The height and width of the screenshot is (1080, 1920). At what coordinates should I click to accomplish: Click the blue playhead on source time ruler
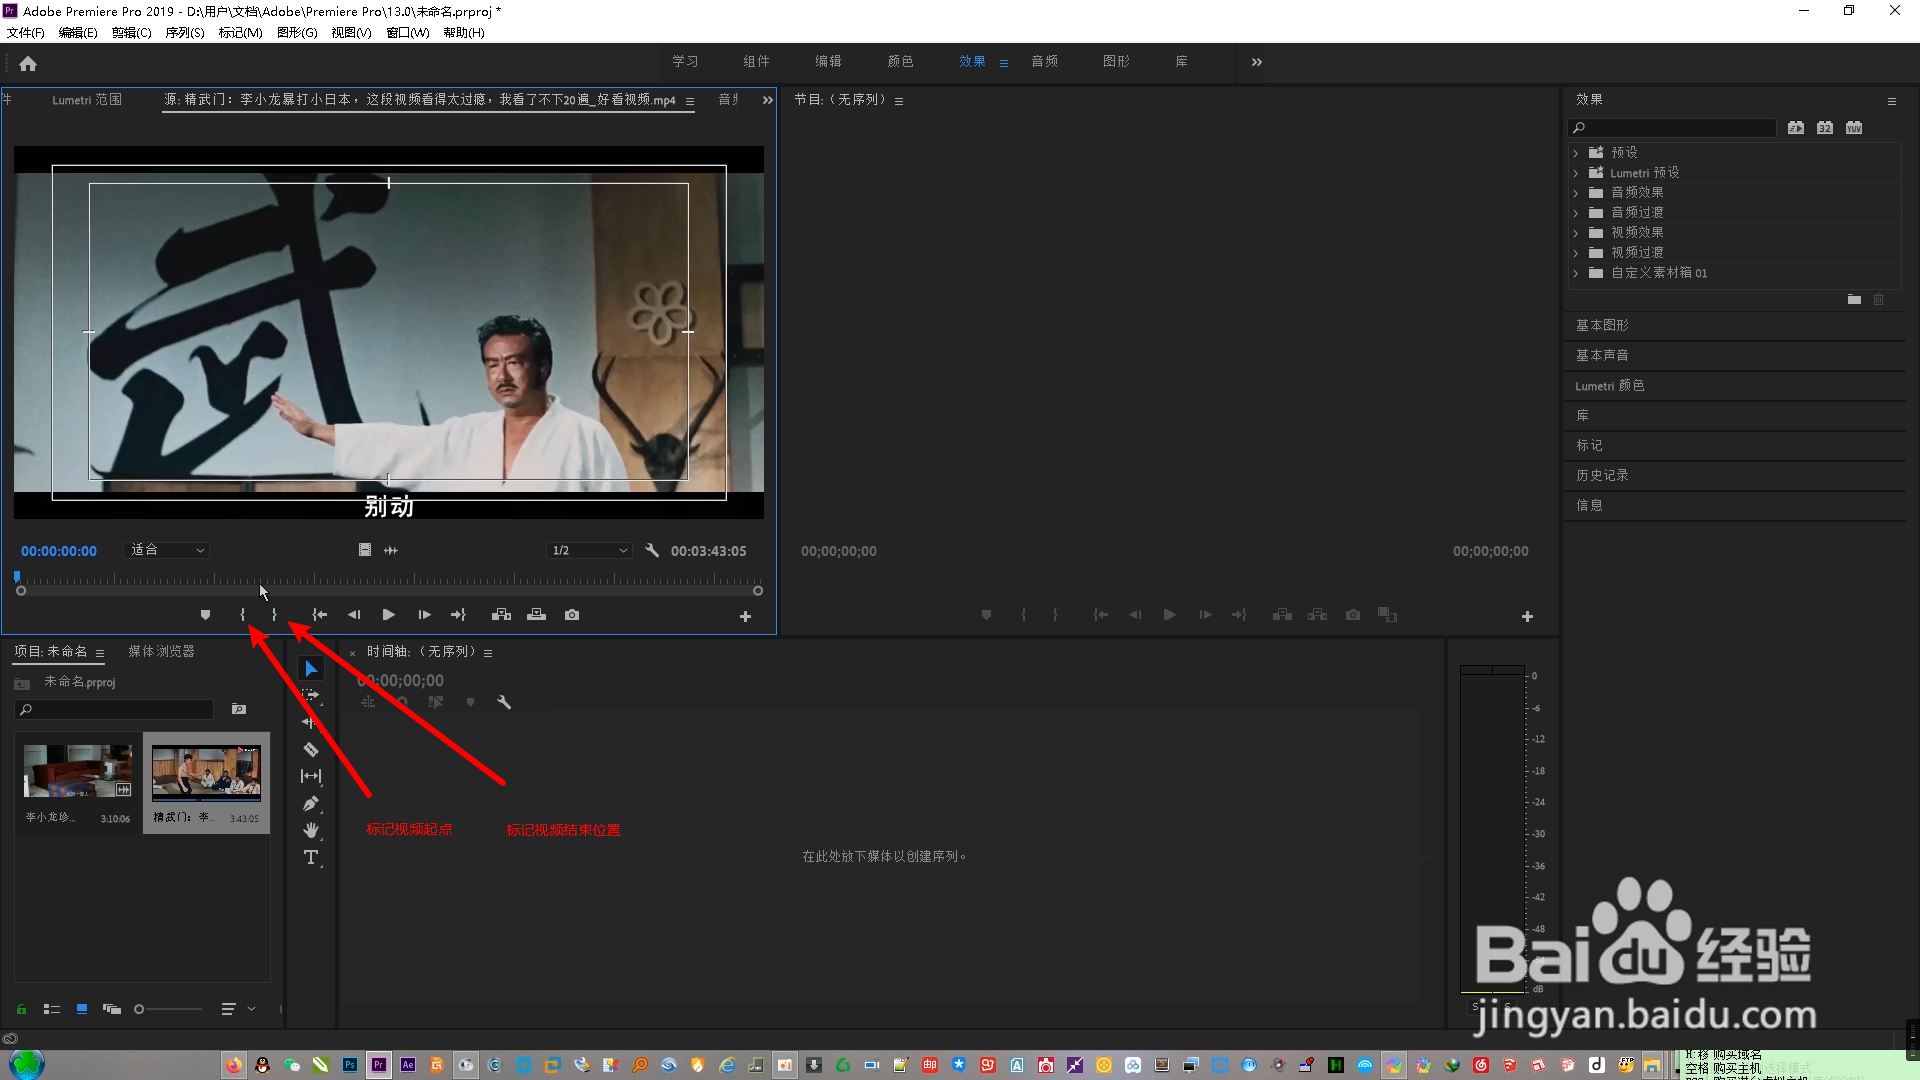[x=17, y=577]
